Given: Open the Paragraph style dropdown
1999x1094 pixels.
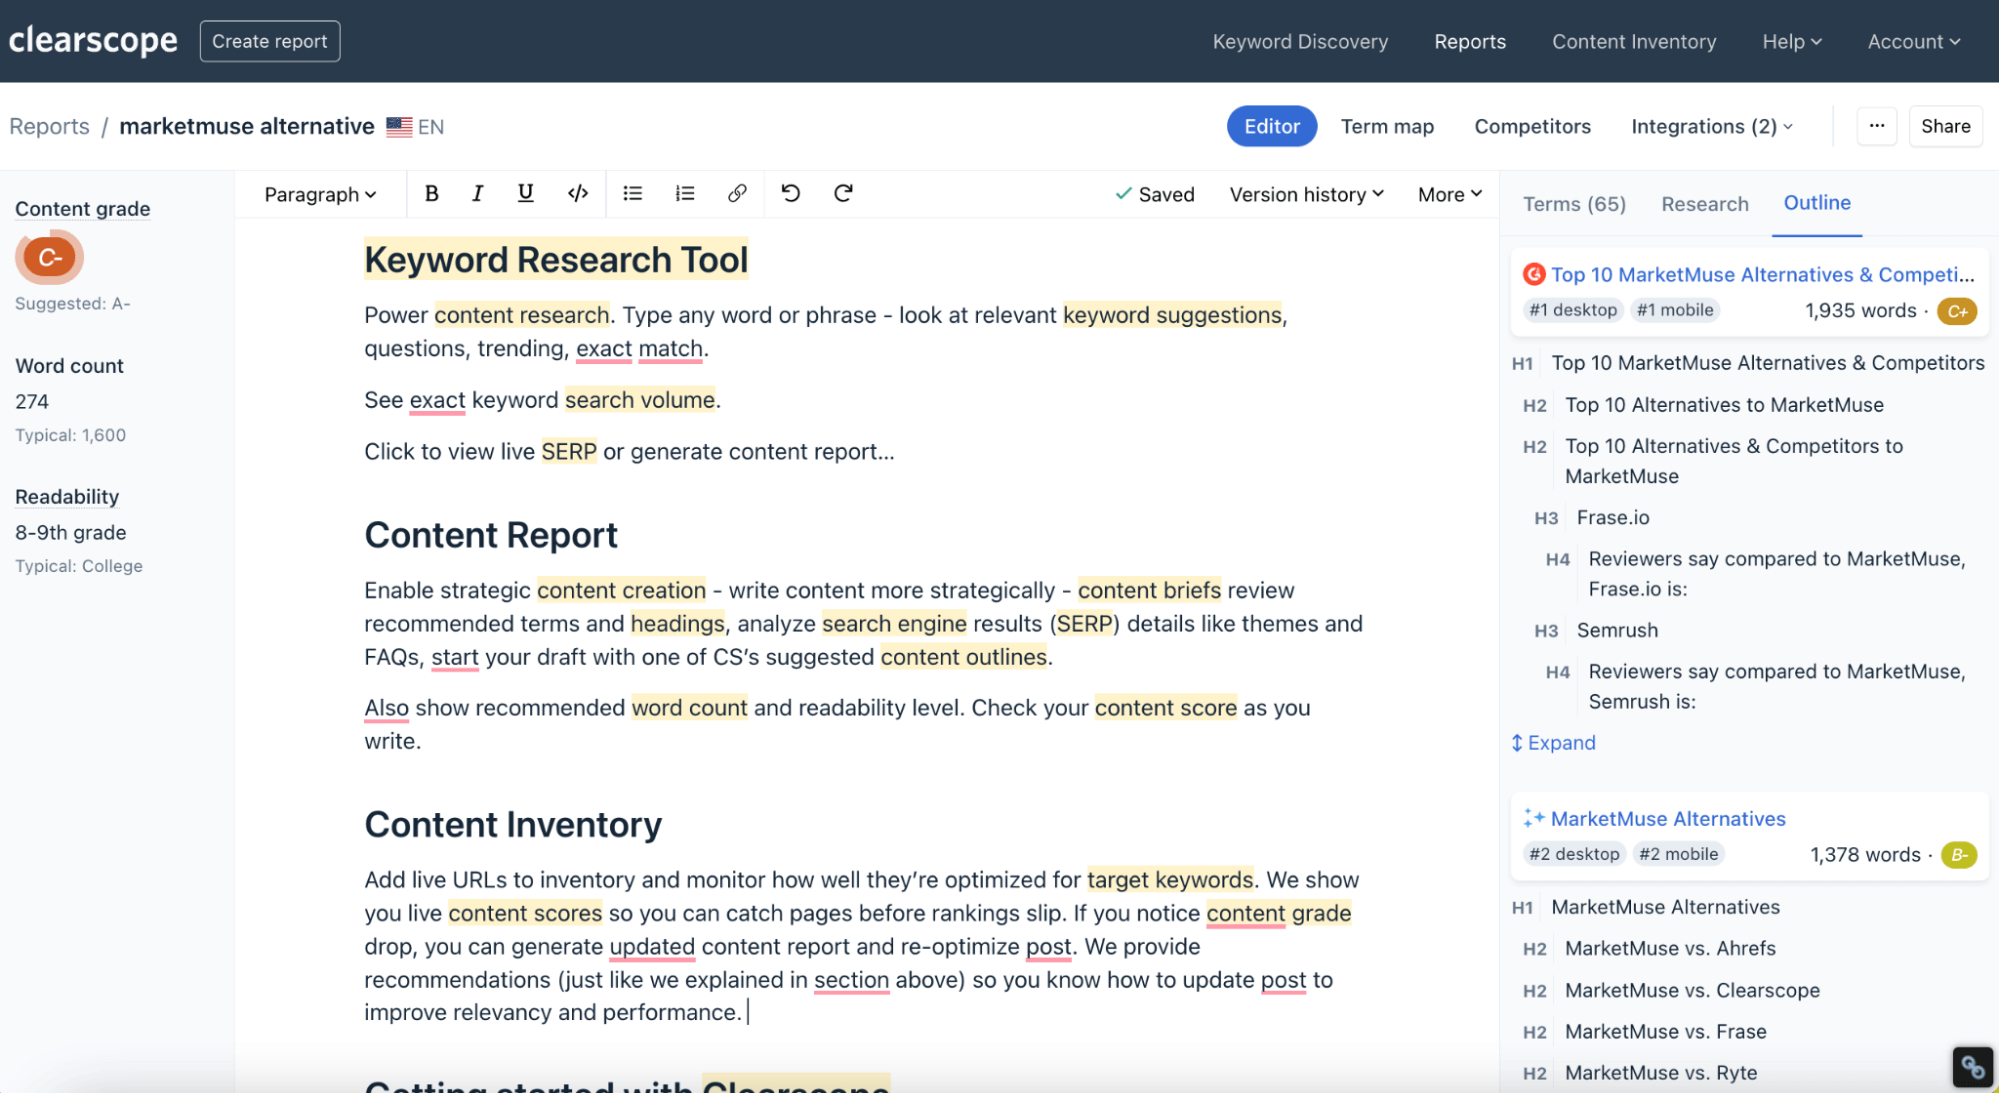Looking at the screenshot, I should tap(320, 195).
